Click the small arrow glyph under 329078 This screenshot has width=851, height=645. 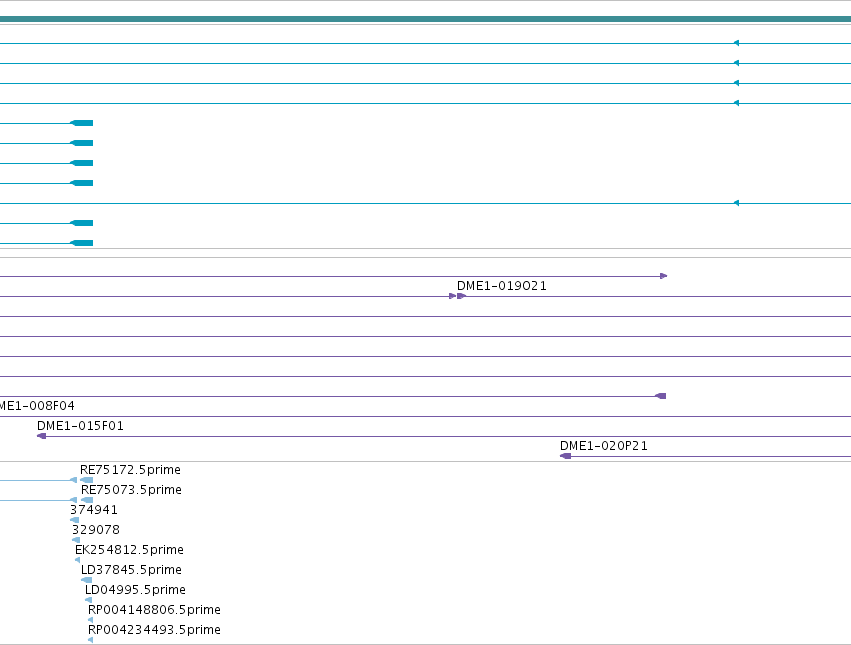[76, 540]
